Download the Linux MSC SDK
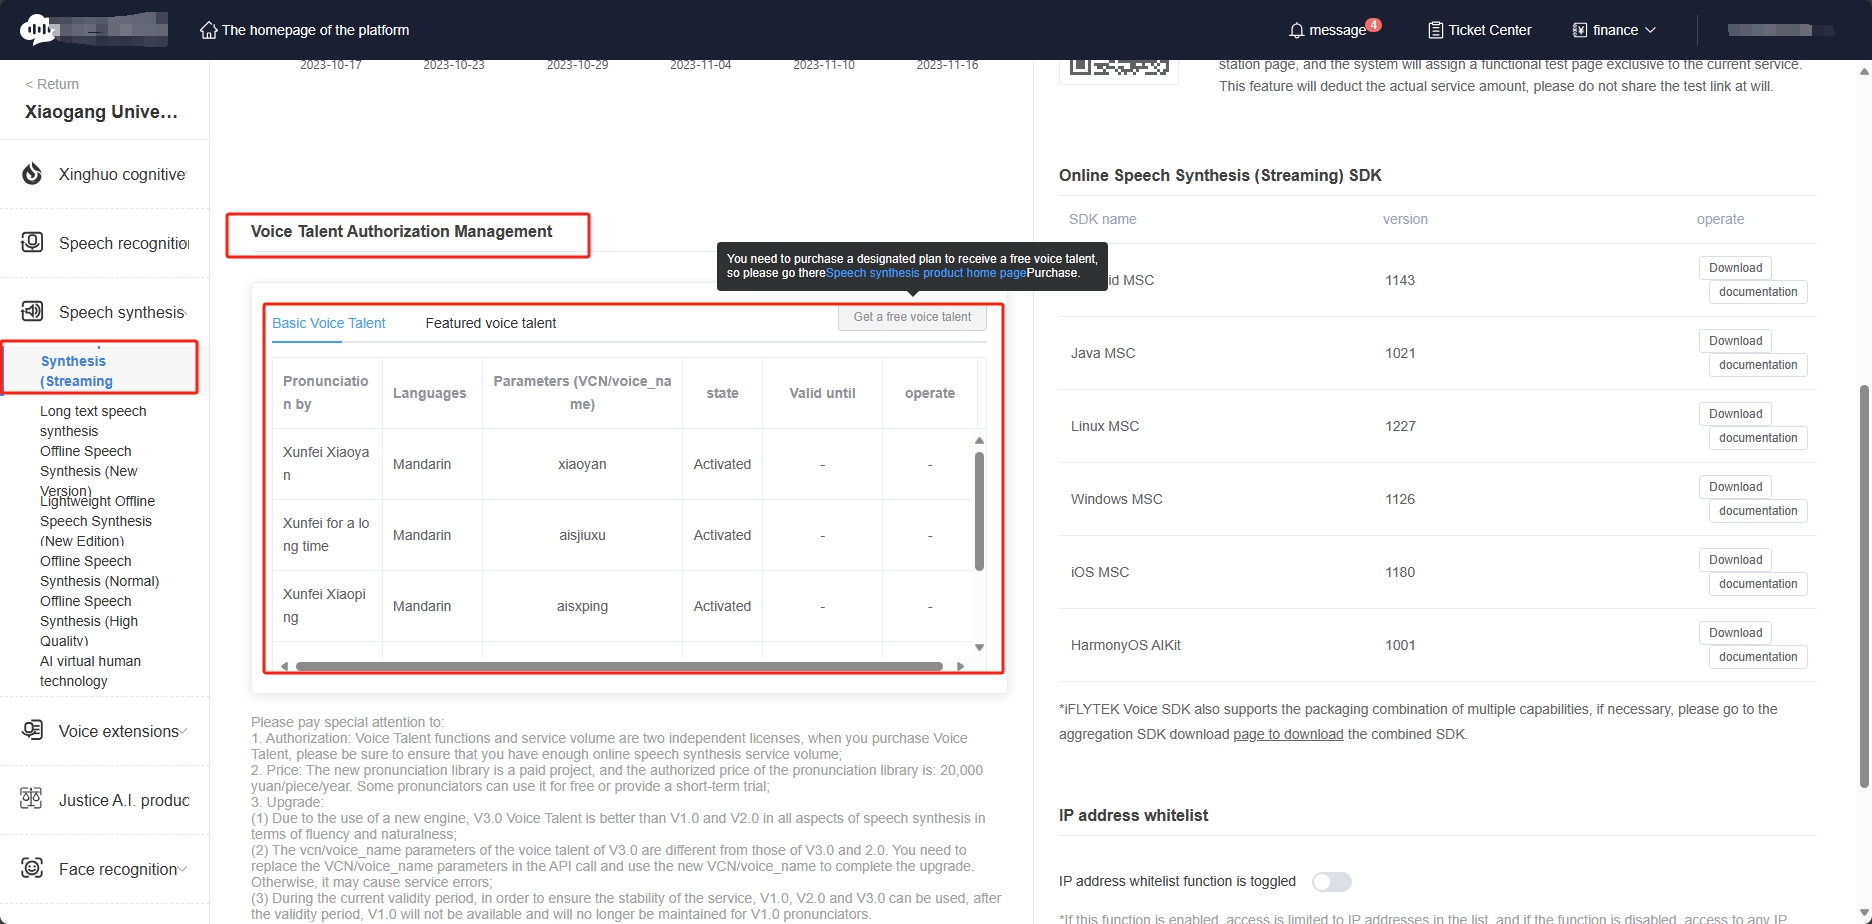1872x924 pixels. pyautogui.click(x=1735, y=414)
